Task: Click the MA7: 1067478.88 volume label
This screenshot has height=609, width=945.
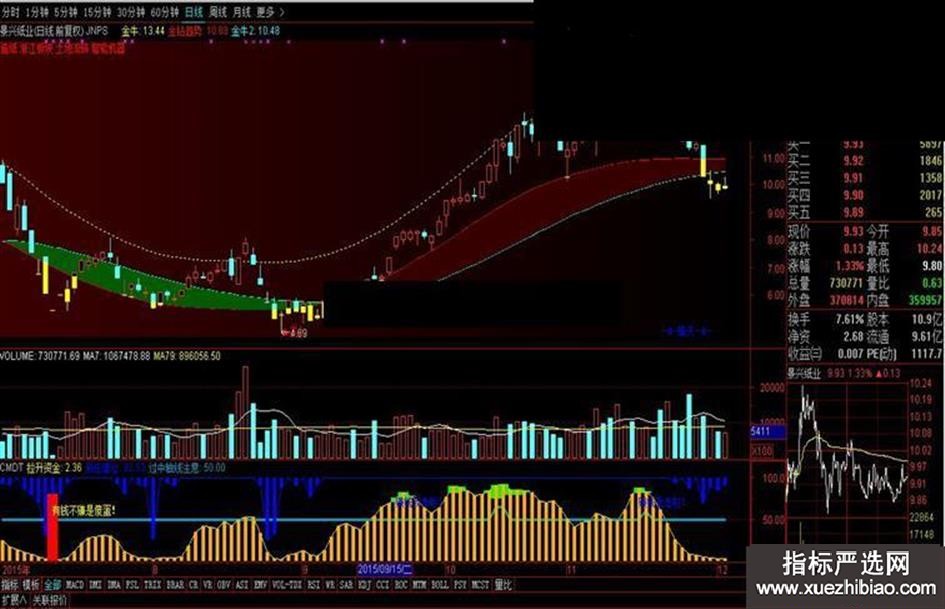Action: (117, 356)
